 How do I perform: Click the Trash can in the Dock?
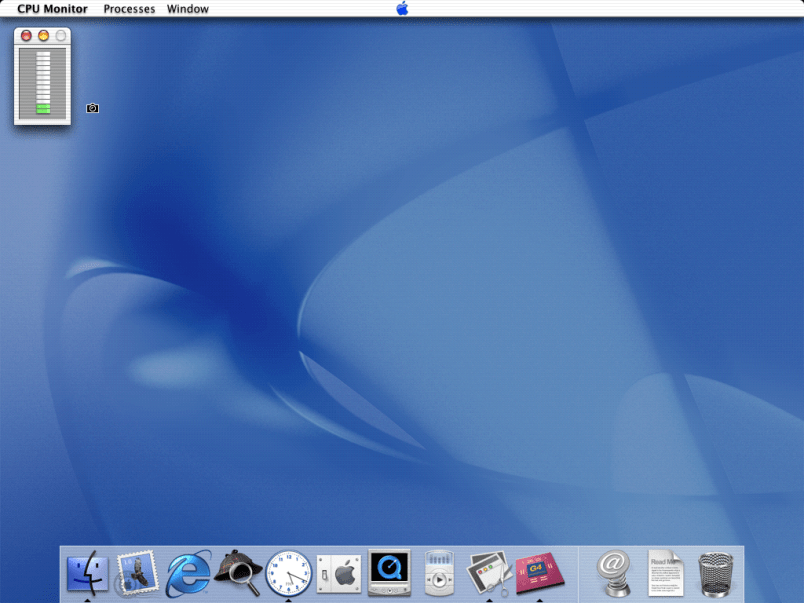click(x=716, y=574)
